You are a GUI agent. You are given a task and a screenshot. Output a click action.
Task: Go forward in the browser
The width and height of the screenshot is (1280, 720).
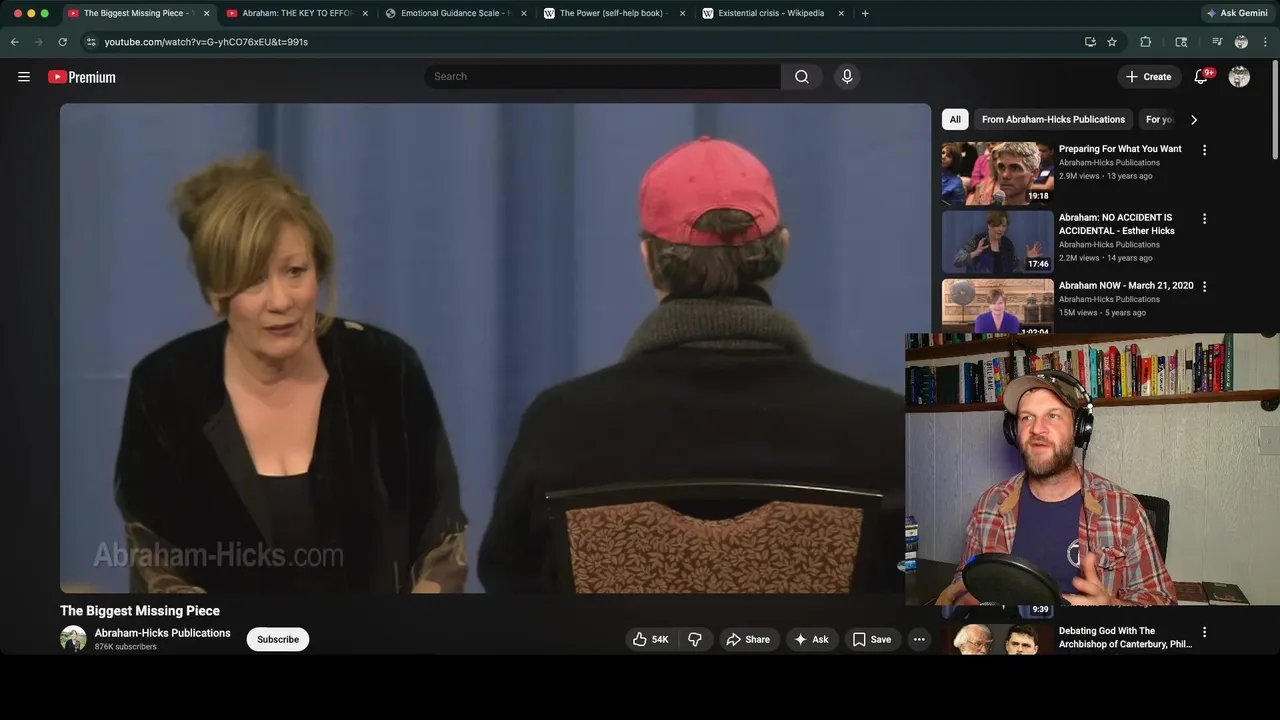(x=39, y=42)
